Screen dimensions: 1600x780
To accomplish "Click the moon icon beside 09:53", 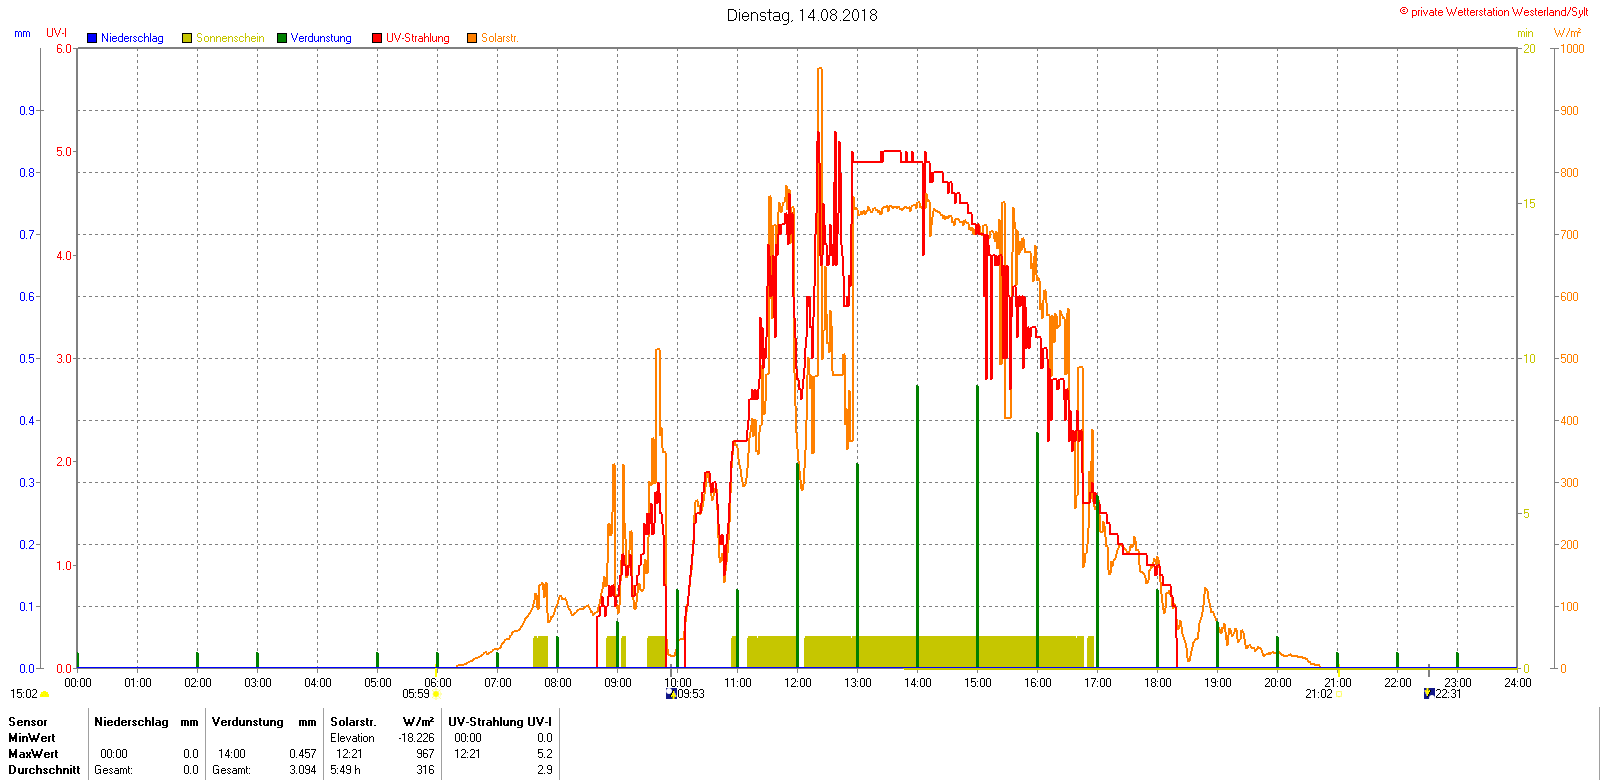I will [671, 694].
